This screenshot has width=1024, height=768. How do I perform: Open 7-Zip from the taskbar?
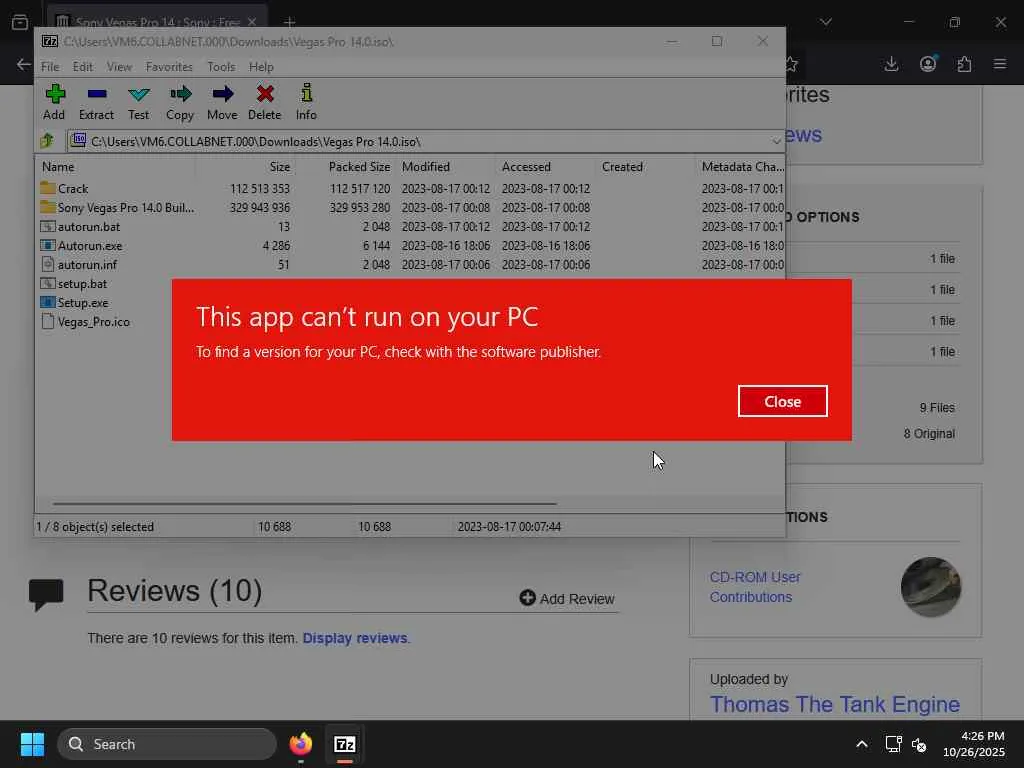click(345, 744)
